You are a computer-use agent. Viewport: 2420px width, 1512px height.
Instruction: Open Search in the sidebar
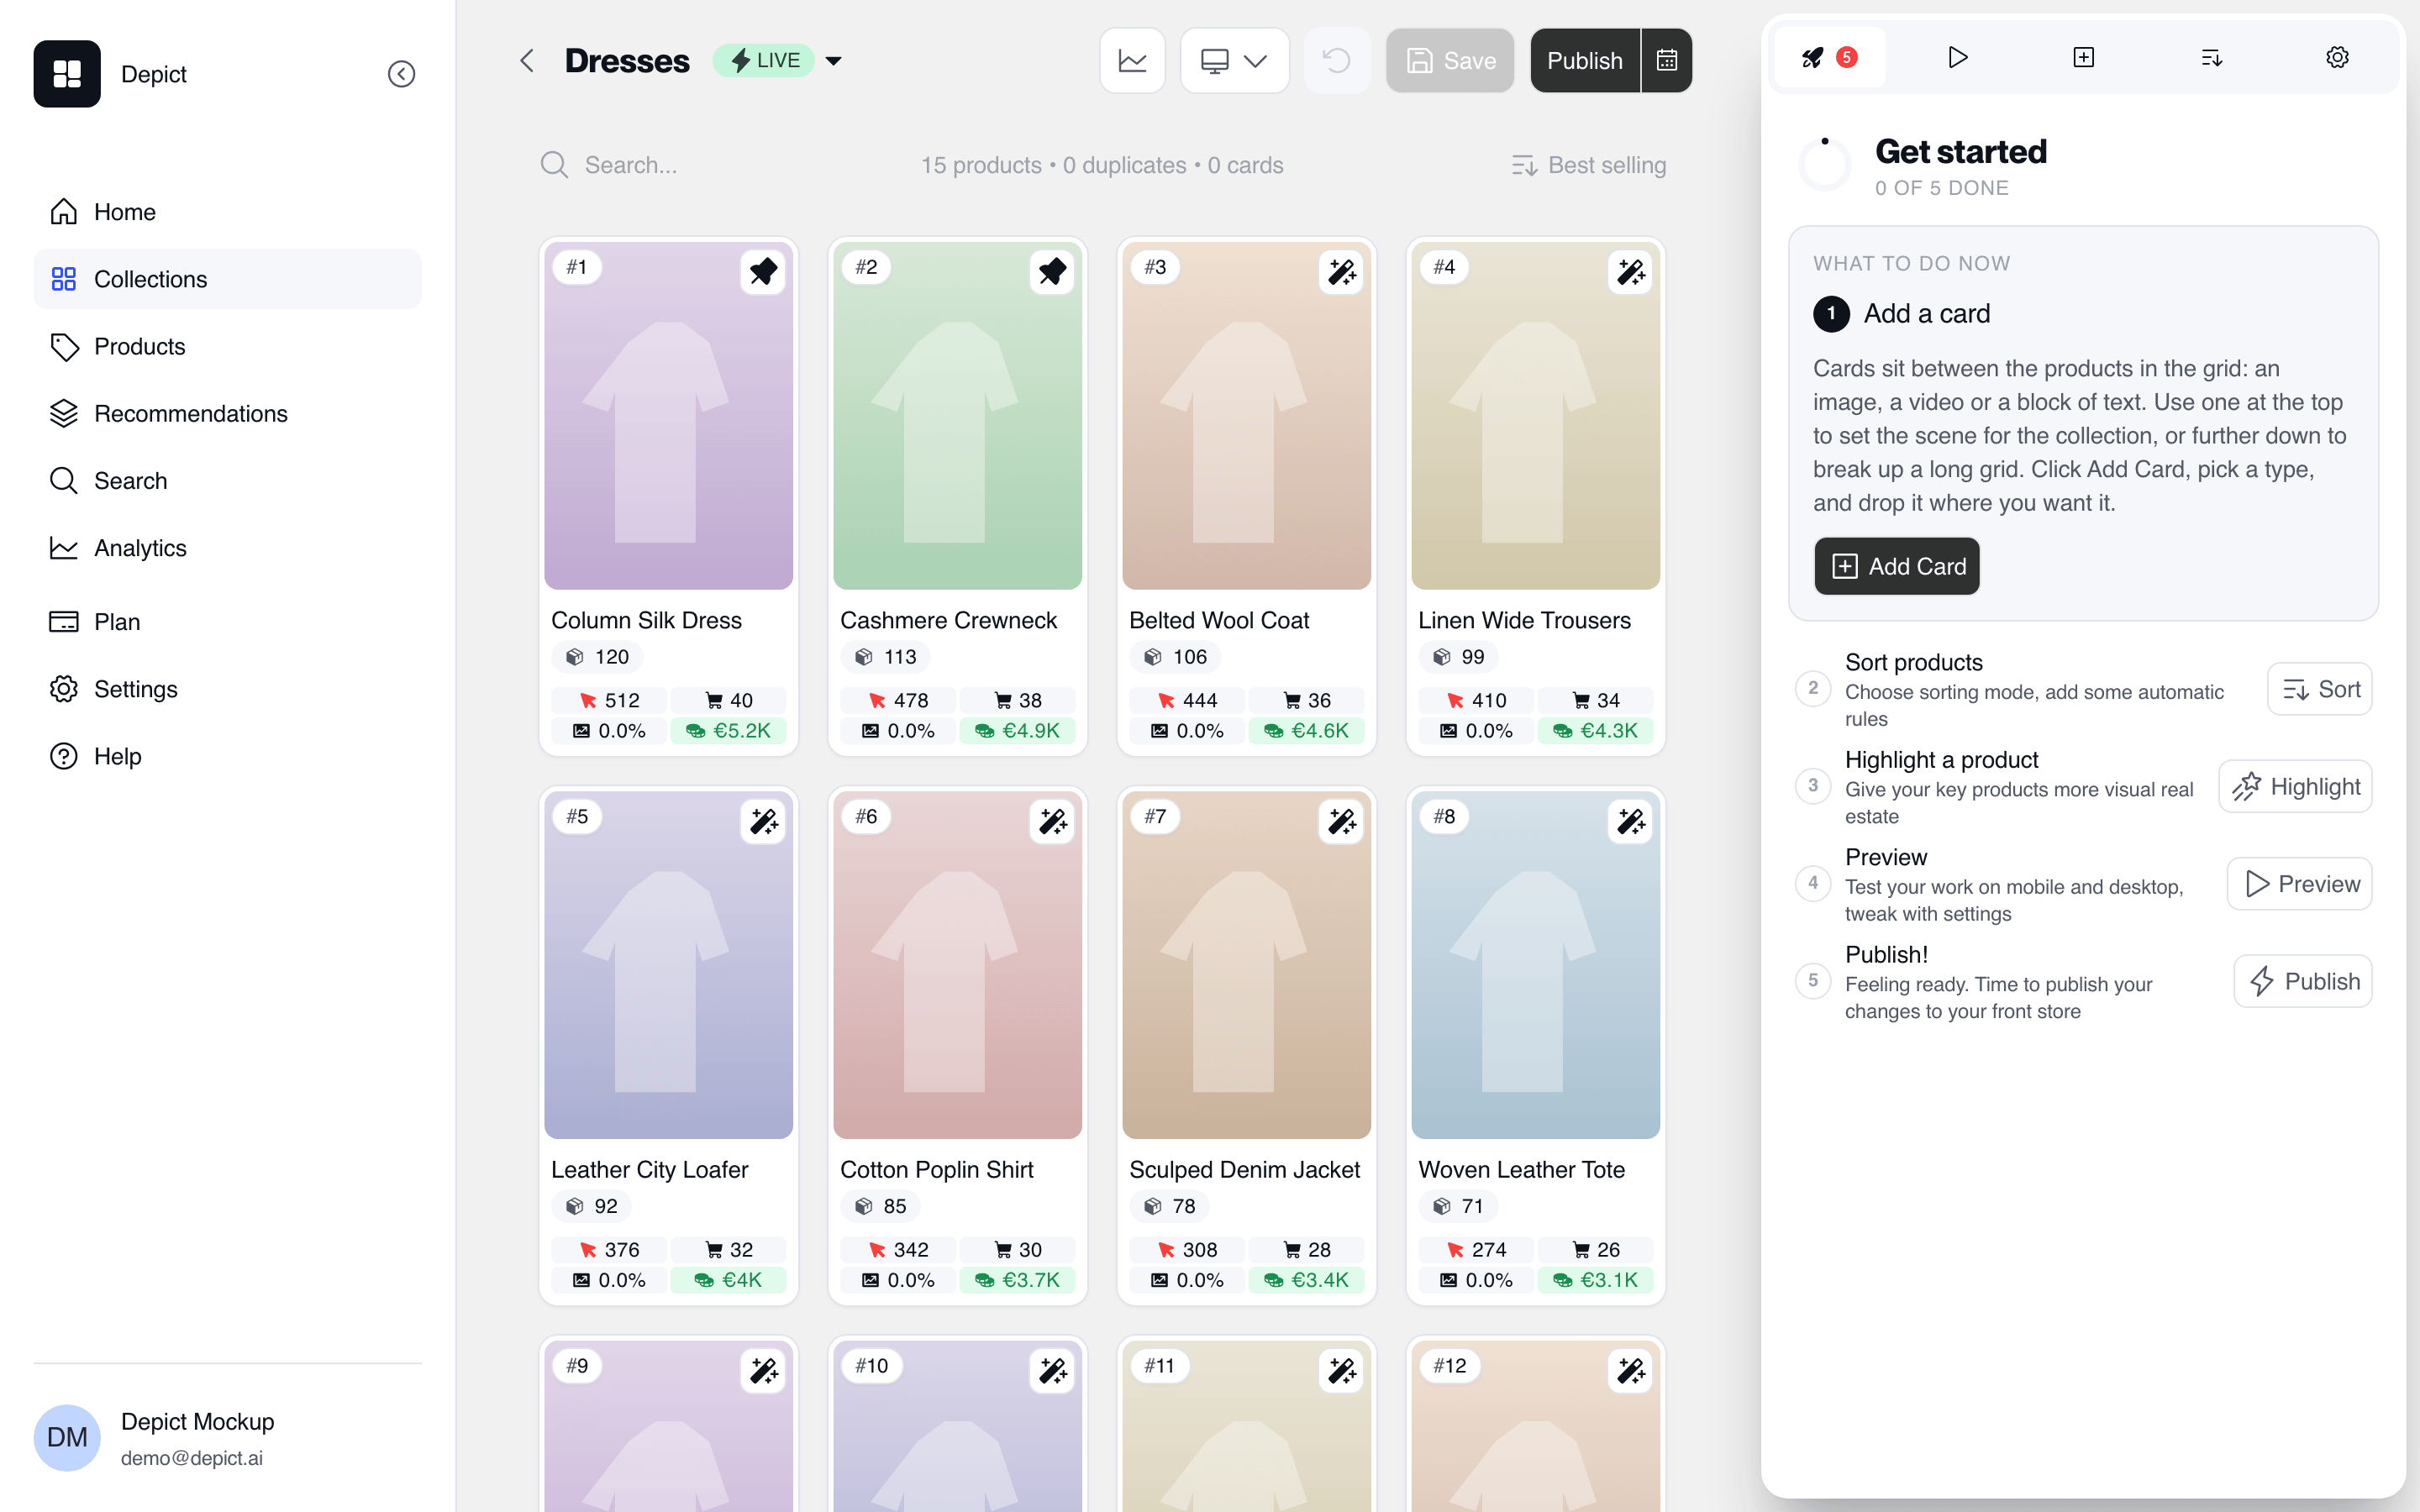point(227,481)
